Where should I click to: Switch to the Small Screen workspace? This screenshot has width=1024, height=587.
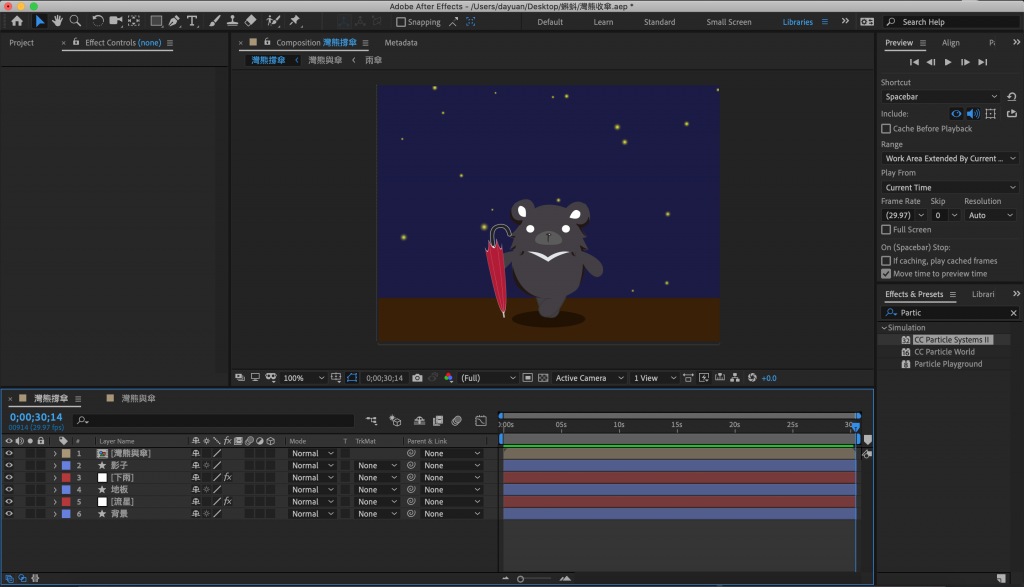pyautogui.click(x=729, y=22)
